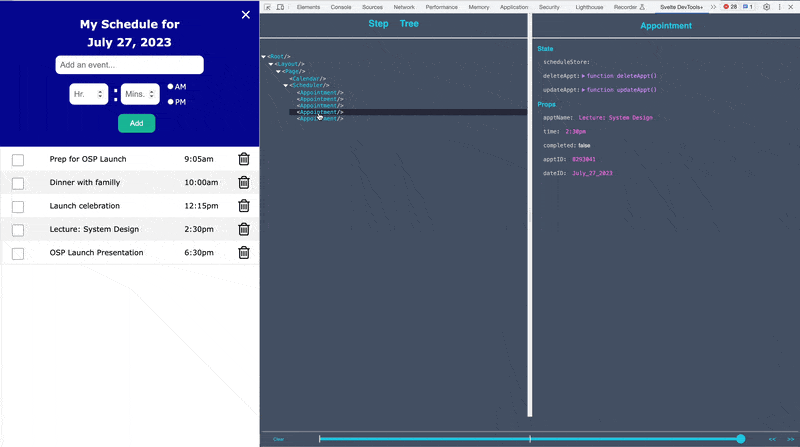Expand the deleteAppt function value
This screenshot has width=800, height=447.
583,76
